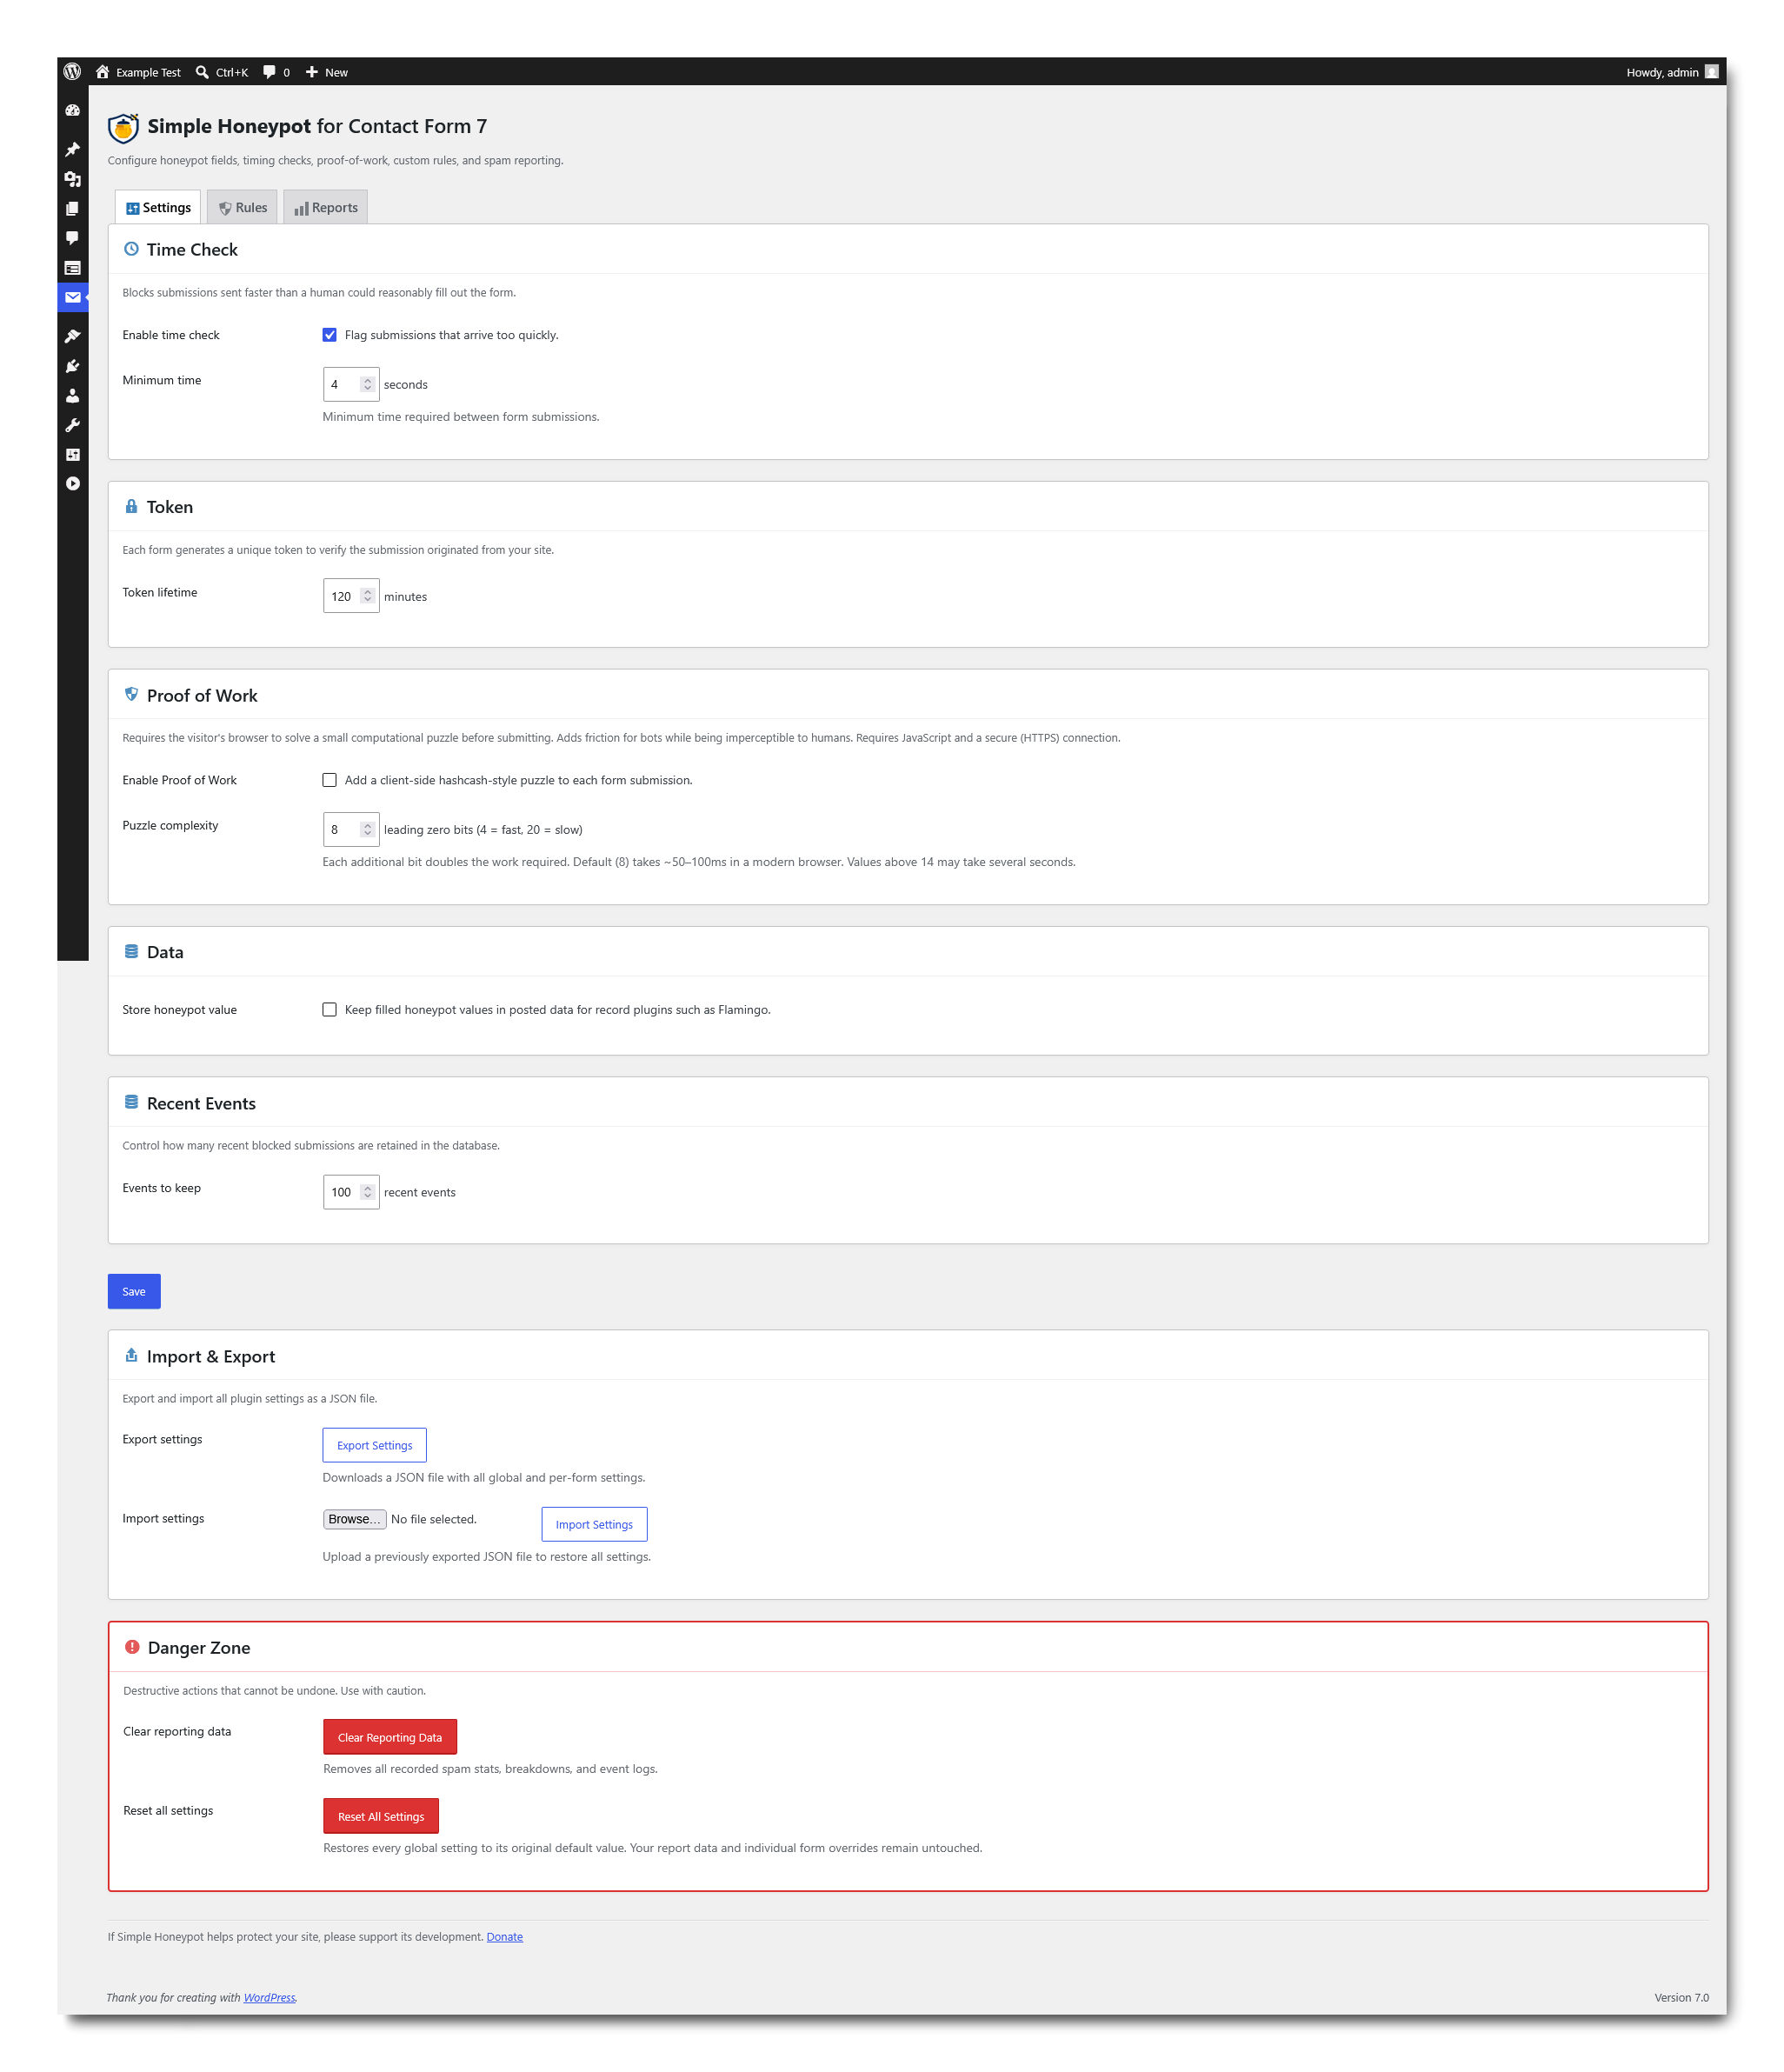Switch to the Rules tab
Image resolution: width=1784 pixels, height=2072 pixels.
(x=242, y=207)
